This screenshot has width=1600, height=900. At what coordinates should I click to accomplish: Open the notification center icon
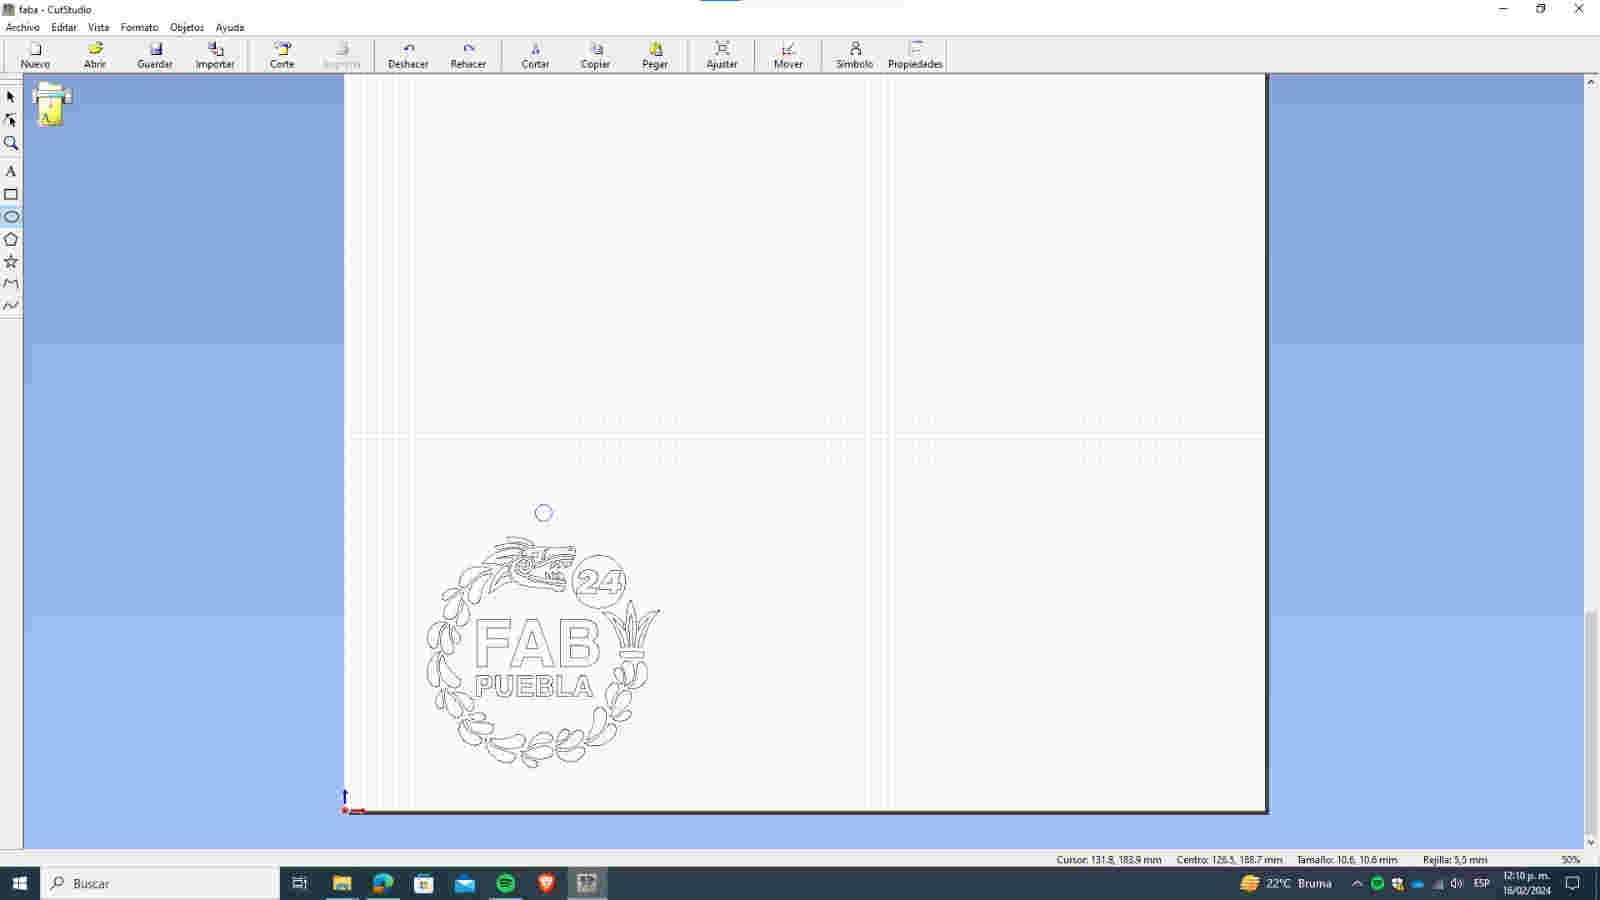pyautogui.click(x=1572, y=884)
